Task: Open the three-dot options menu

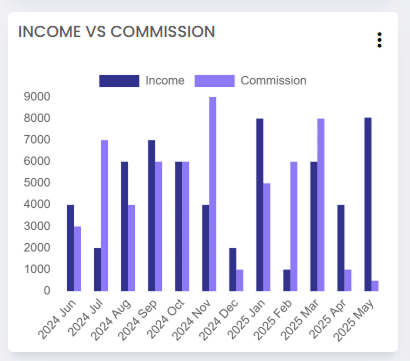Action: (x=379, y=40)
